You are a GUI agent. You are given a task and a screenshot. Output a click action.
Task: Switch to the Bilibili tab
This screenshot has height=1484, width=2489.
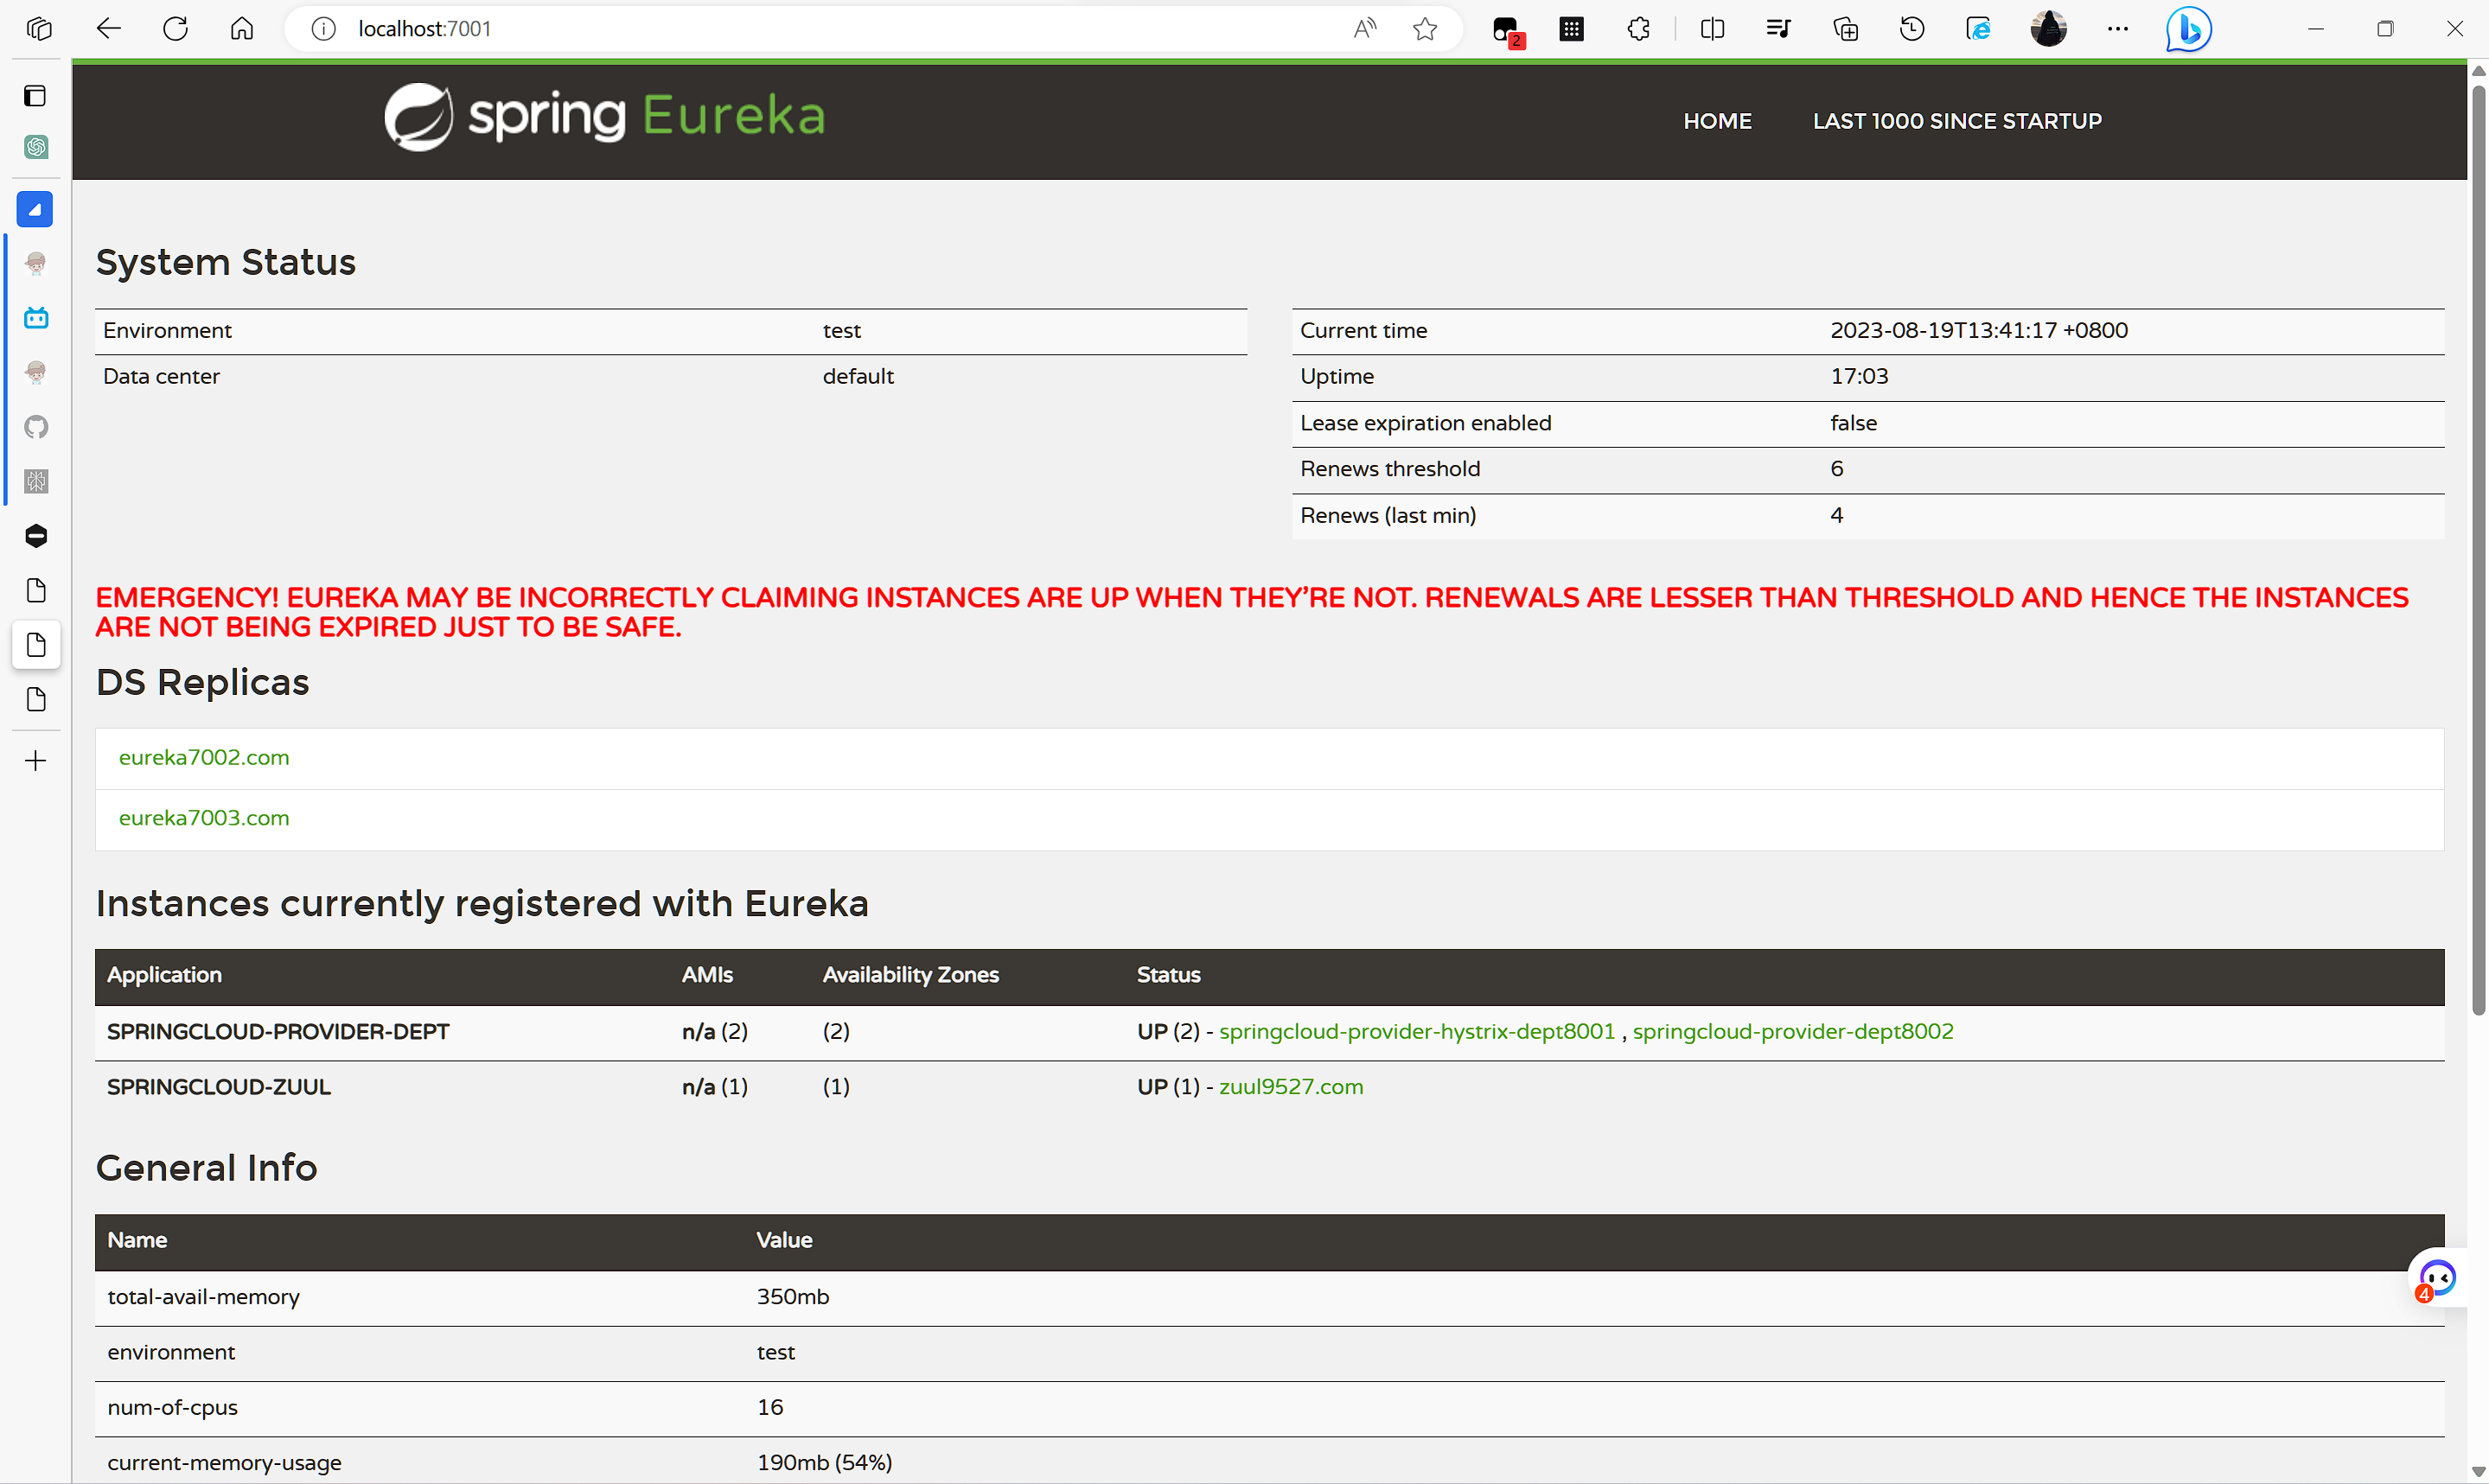pos(36,318)
